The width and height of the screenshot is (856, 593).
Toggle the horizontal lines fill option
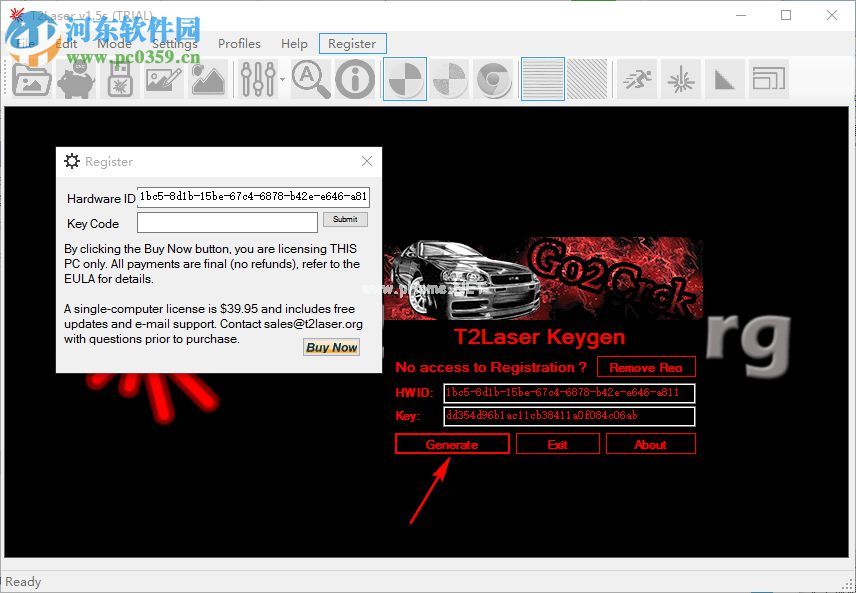542,79
